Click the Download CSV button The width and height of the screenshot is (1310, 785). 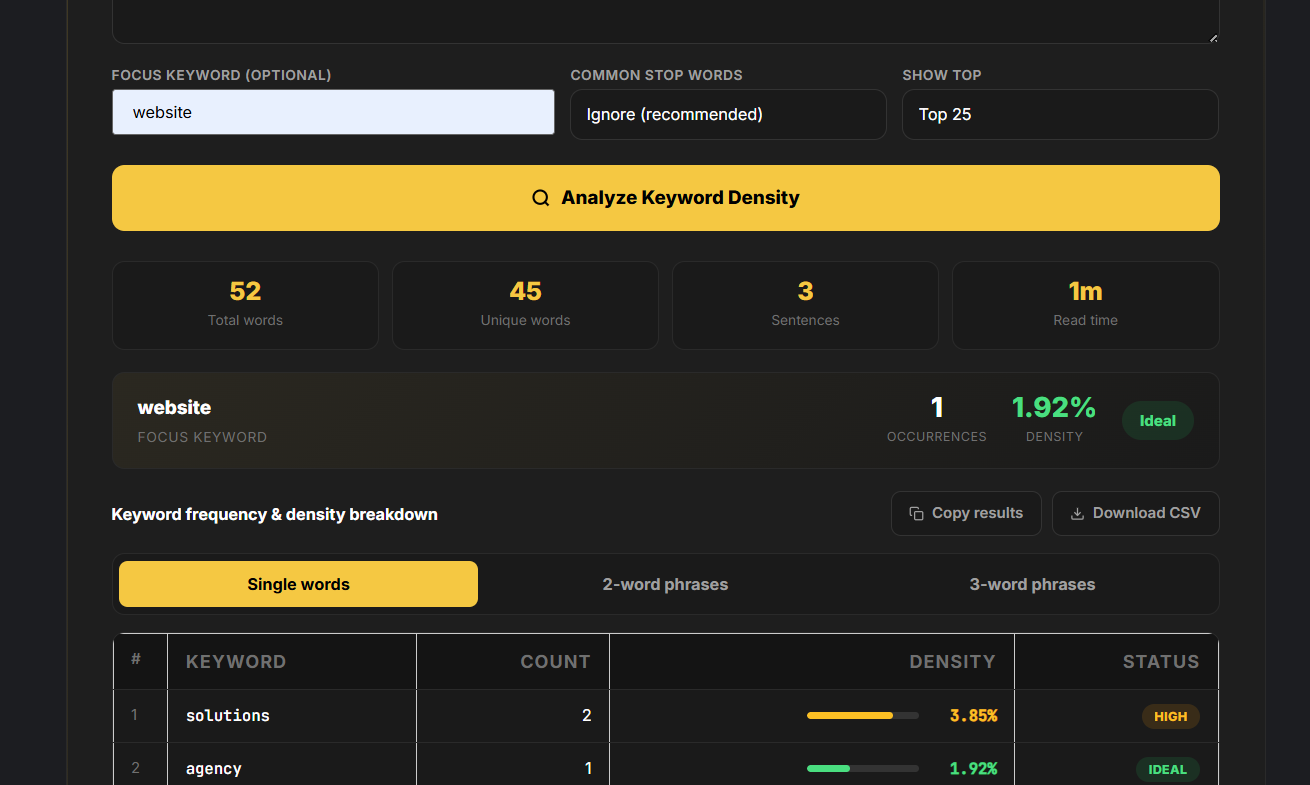[1136, 513]
